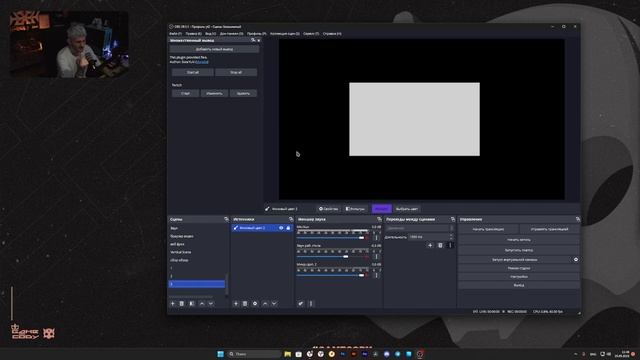Viewport: 640px width, 360px height.
Task: Mute the first Mic/Aux audio channel
Action: [367, 238]
